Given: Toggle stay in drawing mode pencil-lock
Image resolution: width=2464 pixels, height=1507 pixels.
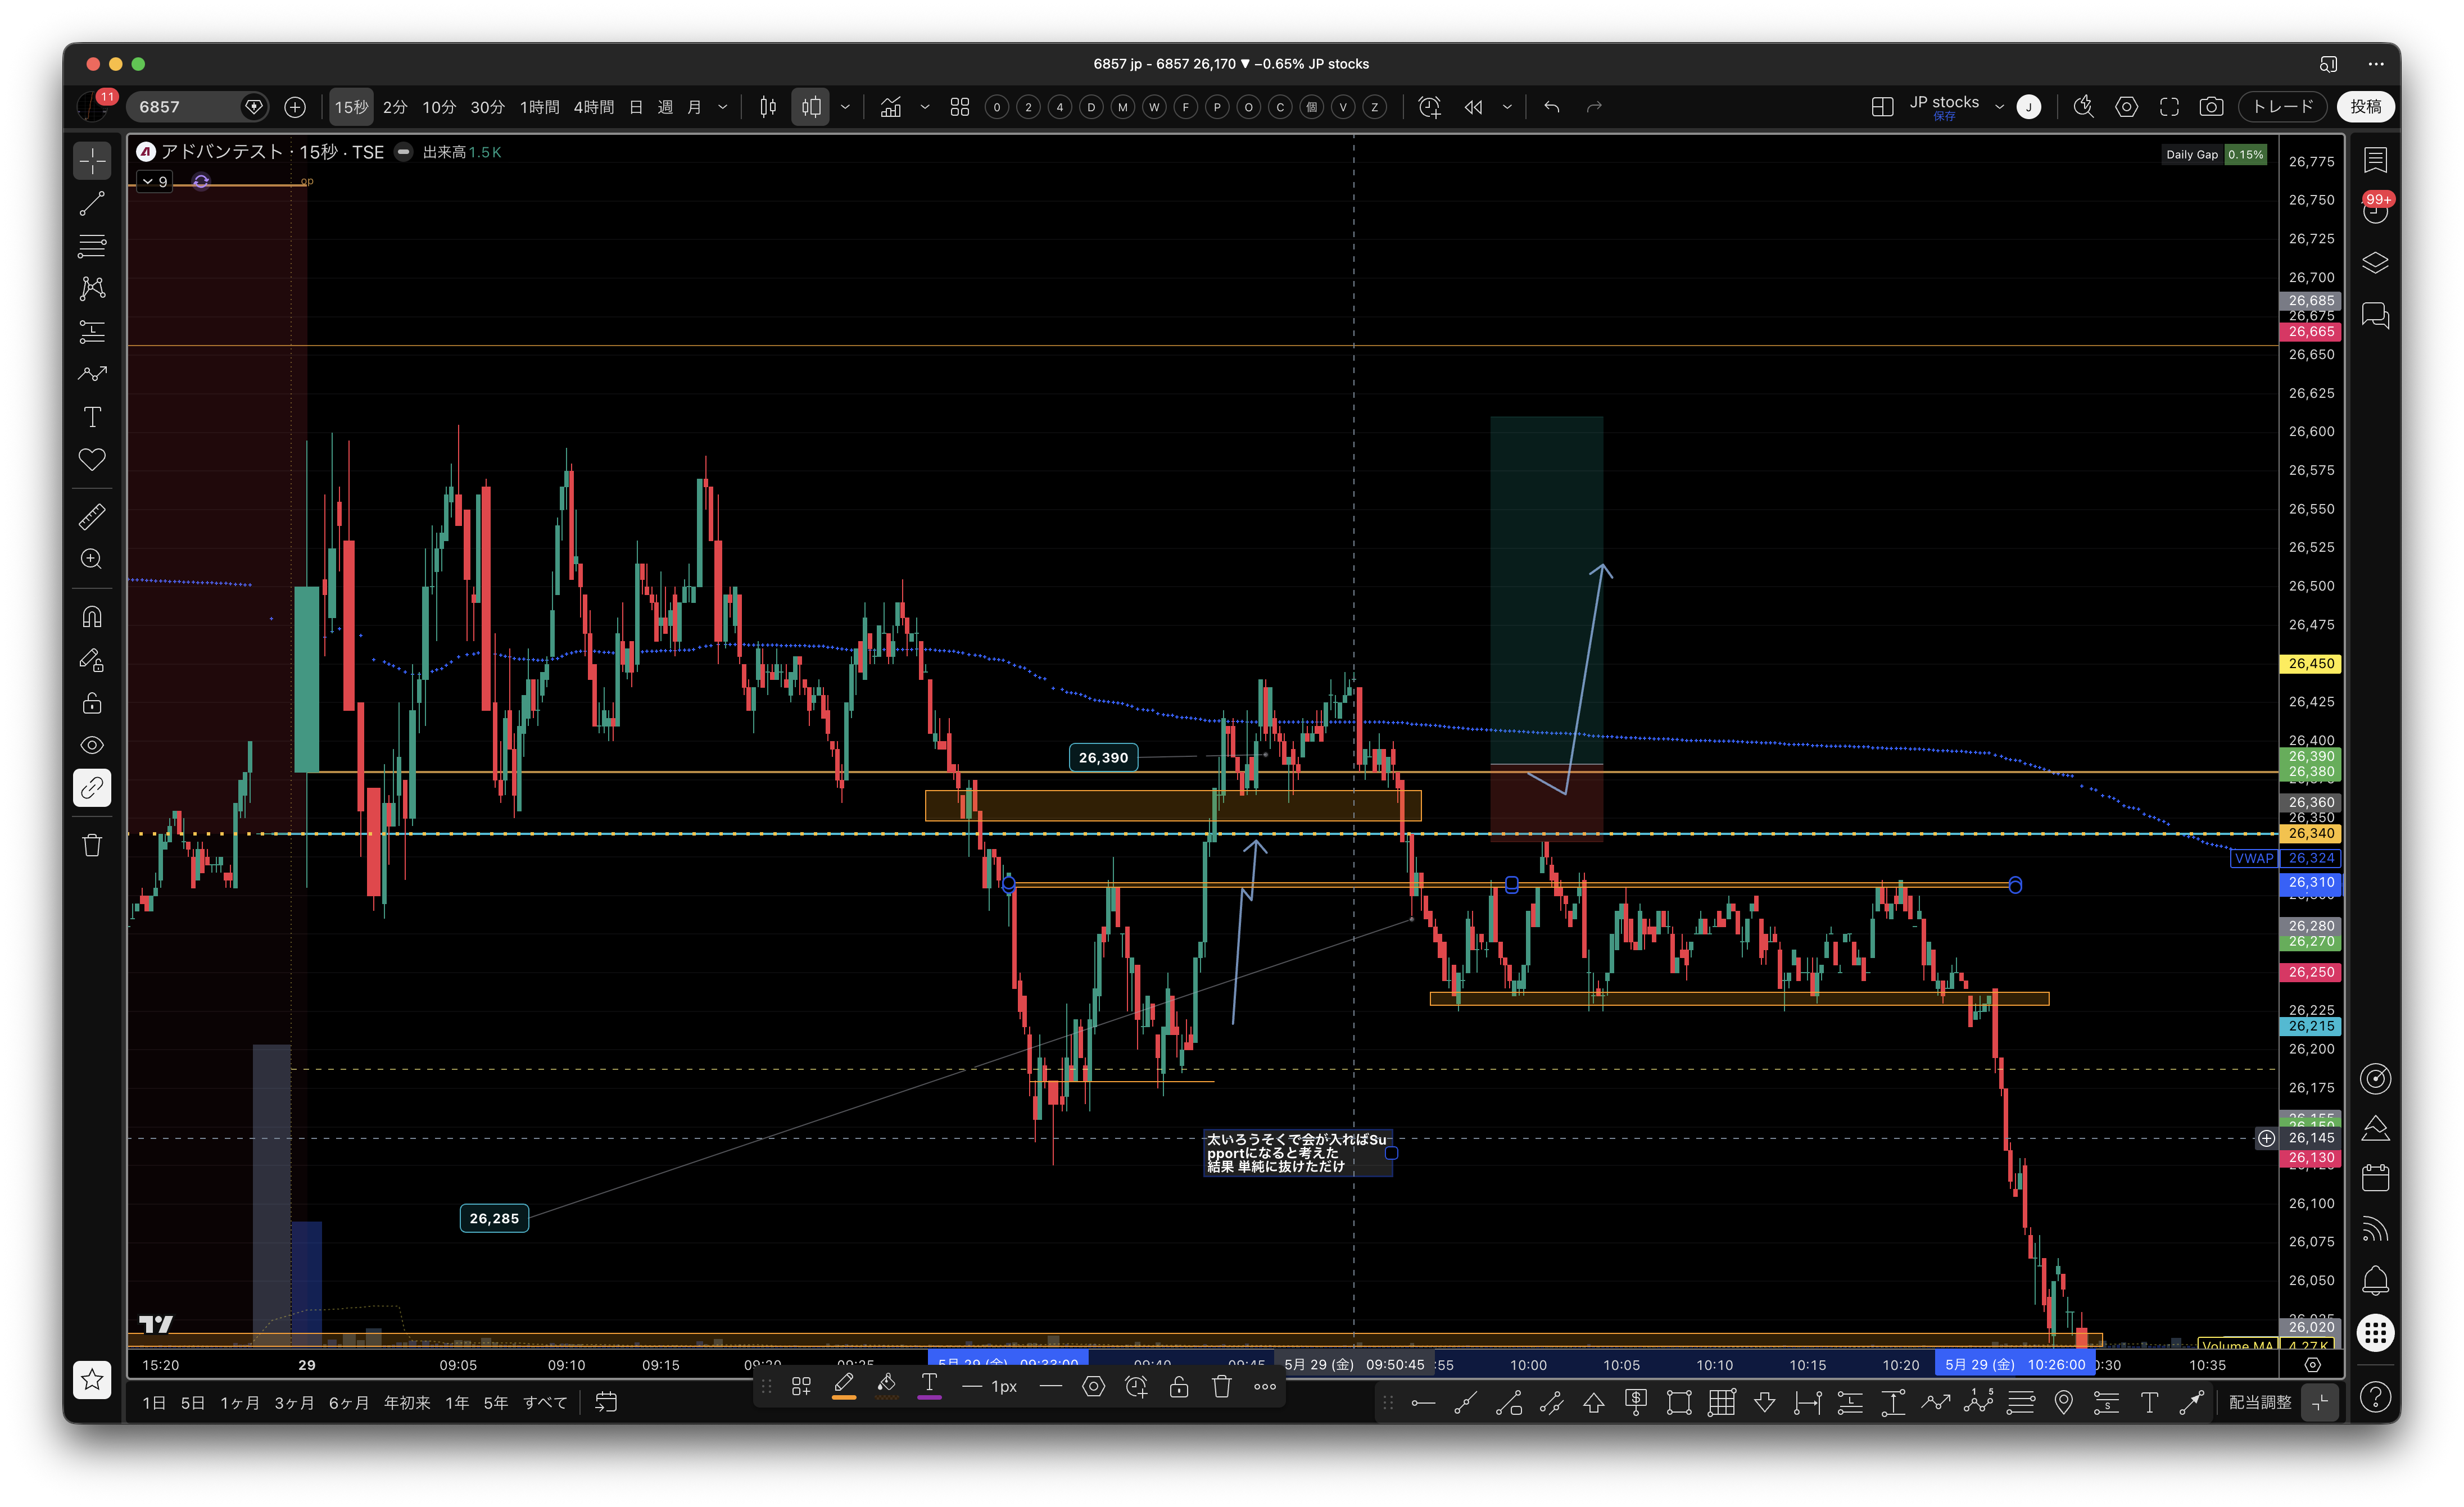Looking at the screenshot, I should coord(92,660).
